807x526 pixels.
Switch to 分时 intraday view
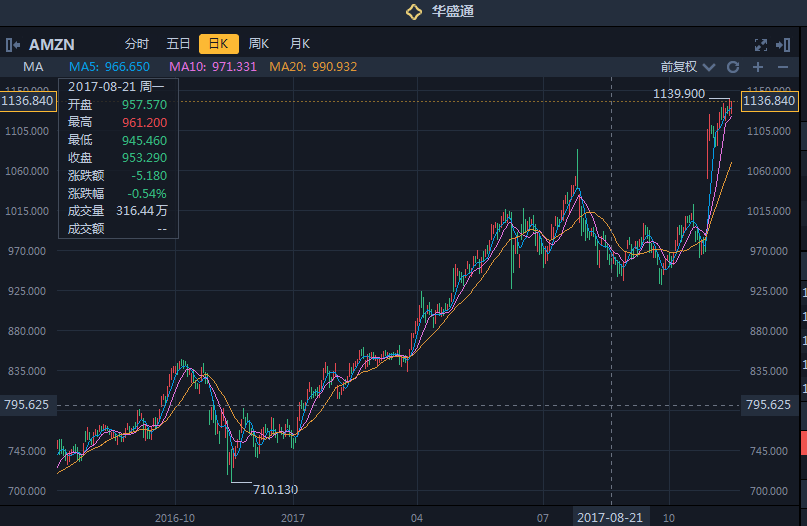point(137,44)
